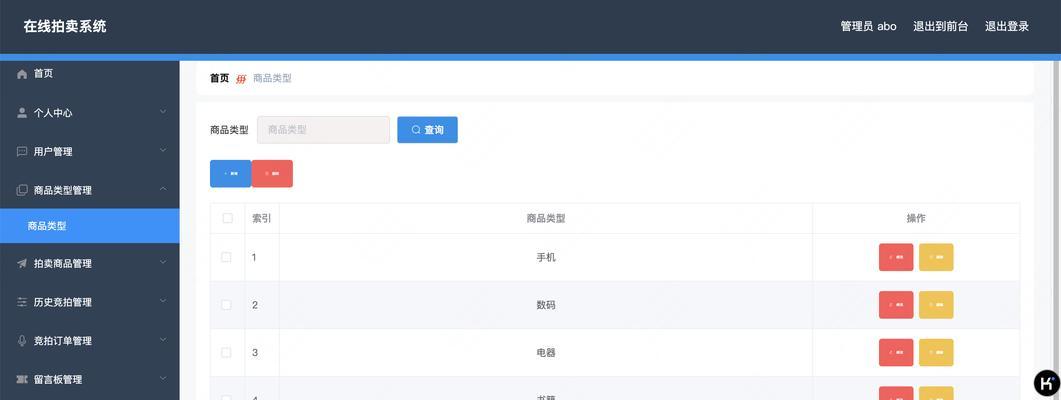This screenshot has height=400, width=1061.
Task: Click the red button in 手机 row
Action: click(896, 257)
